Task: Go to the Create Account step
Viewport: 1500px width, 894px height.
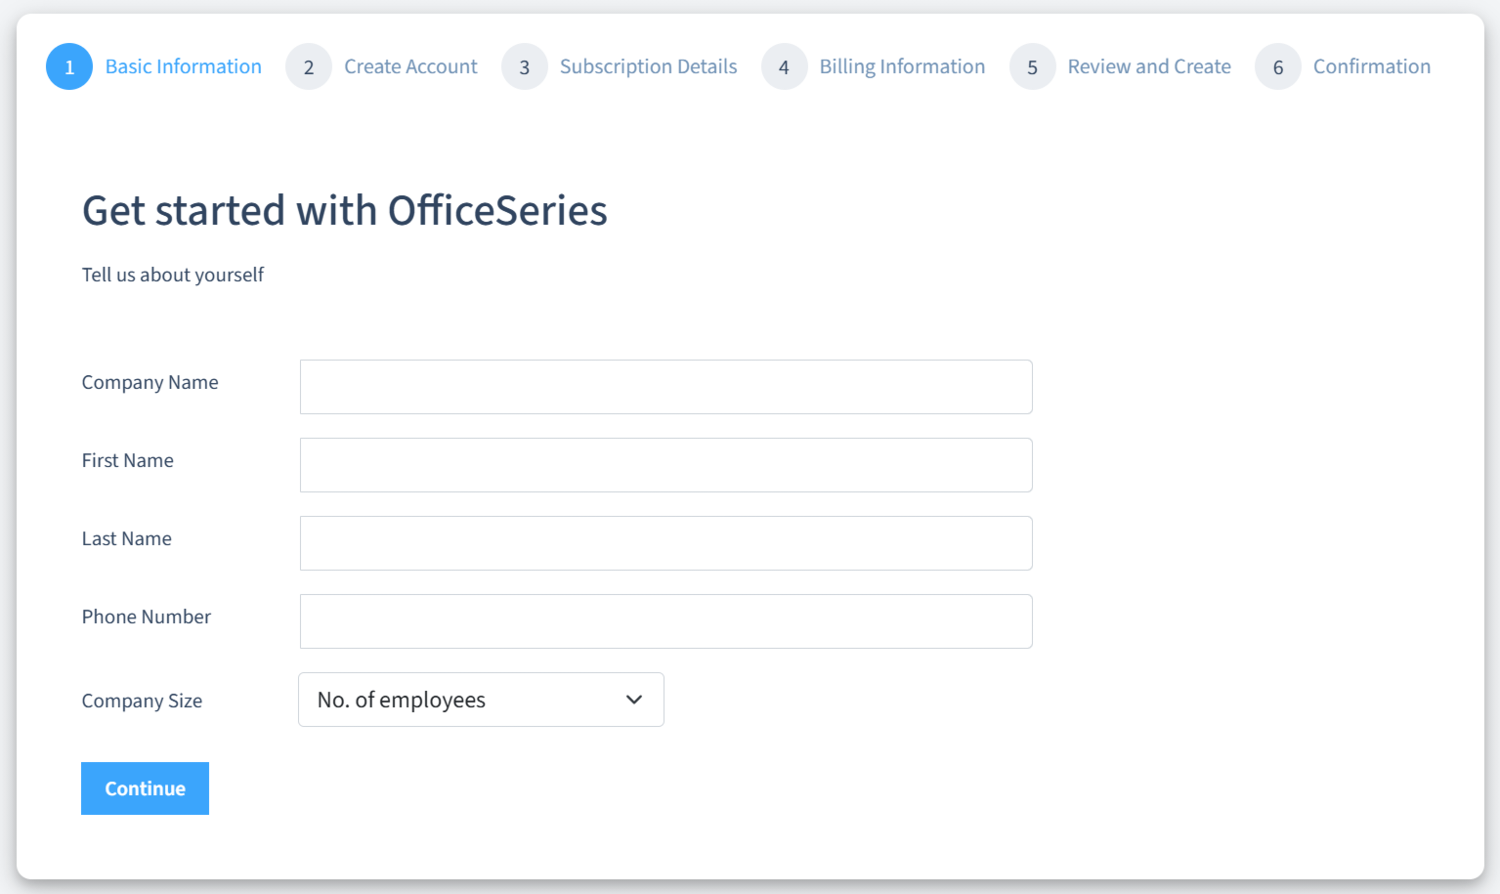Action: (410, 67)
